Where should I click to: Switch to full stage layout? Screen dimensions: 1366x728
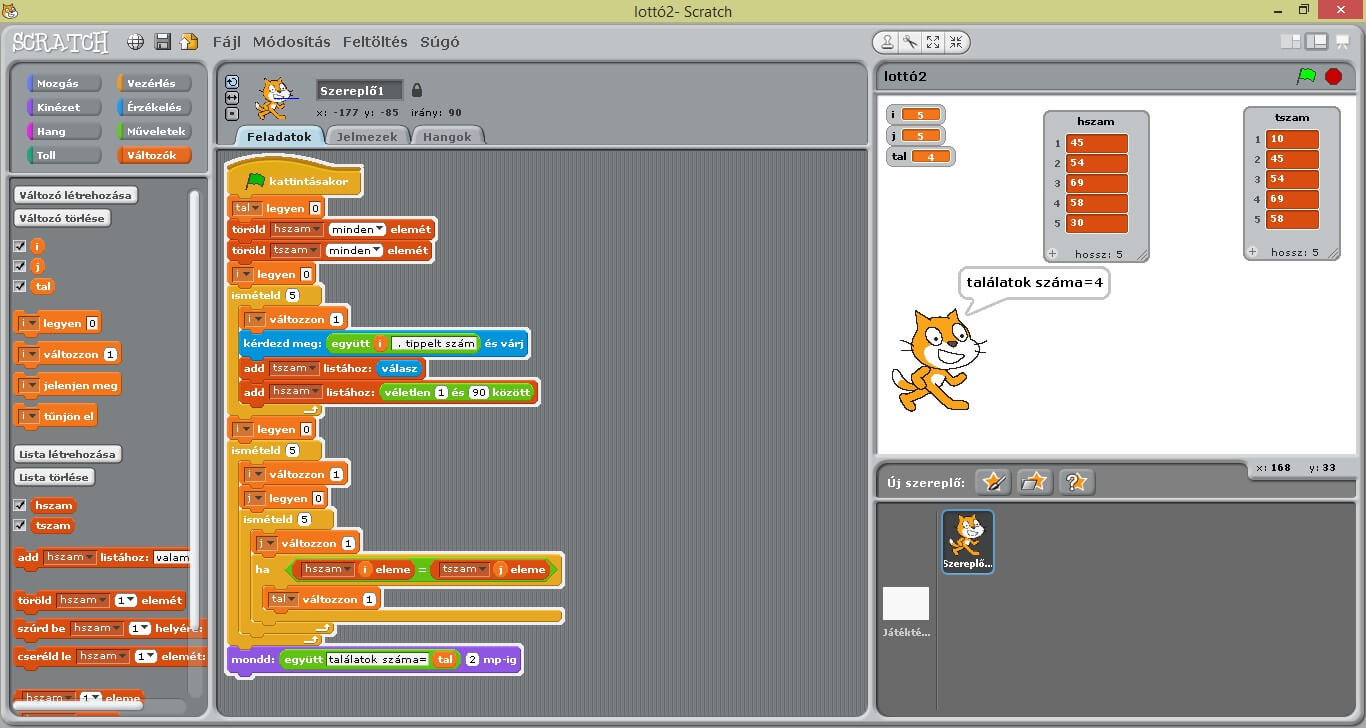tap(1317, 42)
